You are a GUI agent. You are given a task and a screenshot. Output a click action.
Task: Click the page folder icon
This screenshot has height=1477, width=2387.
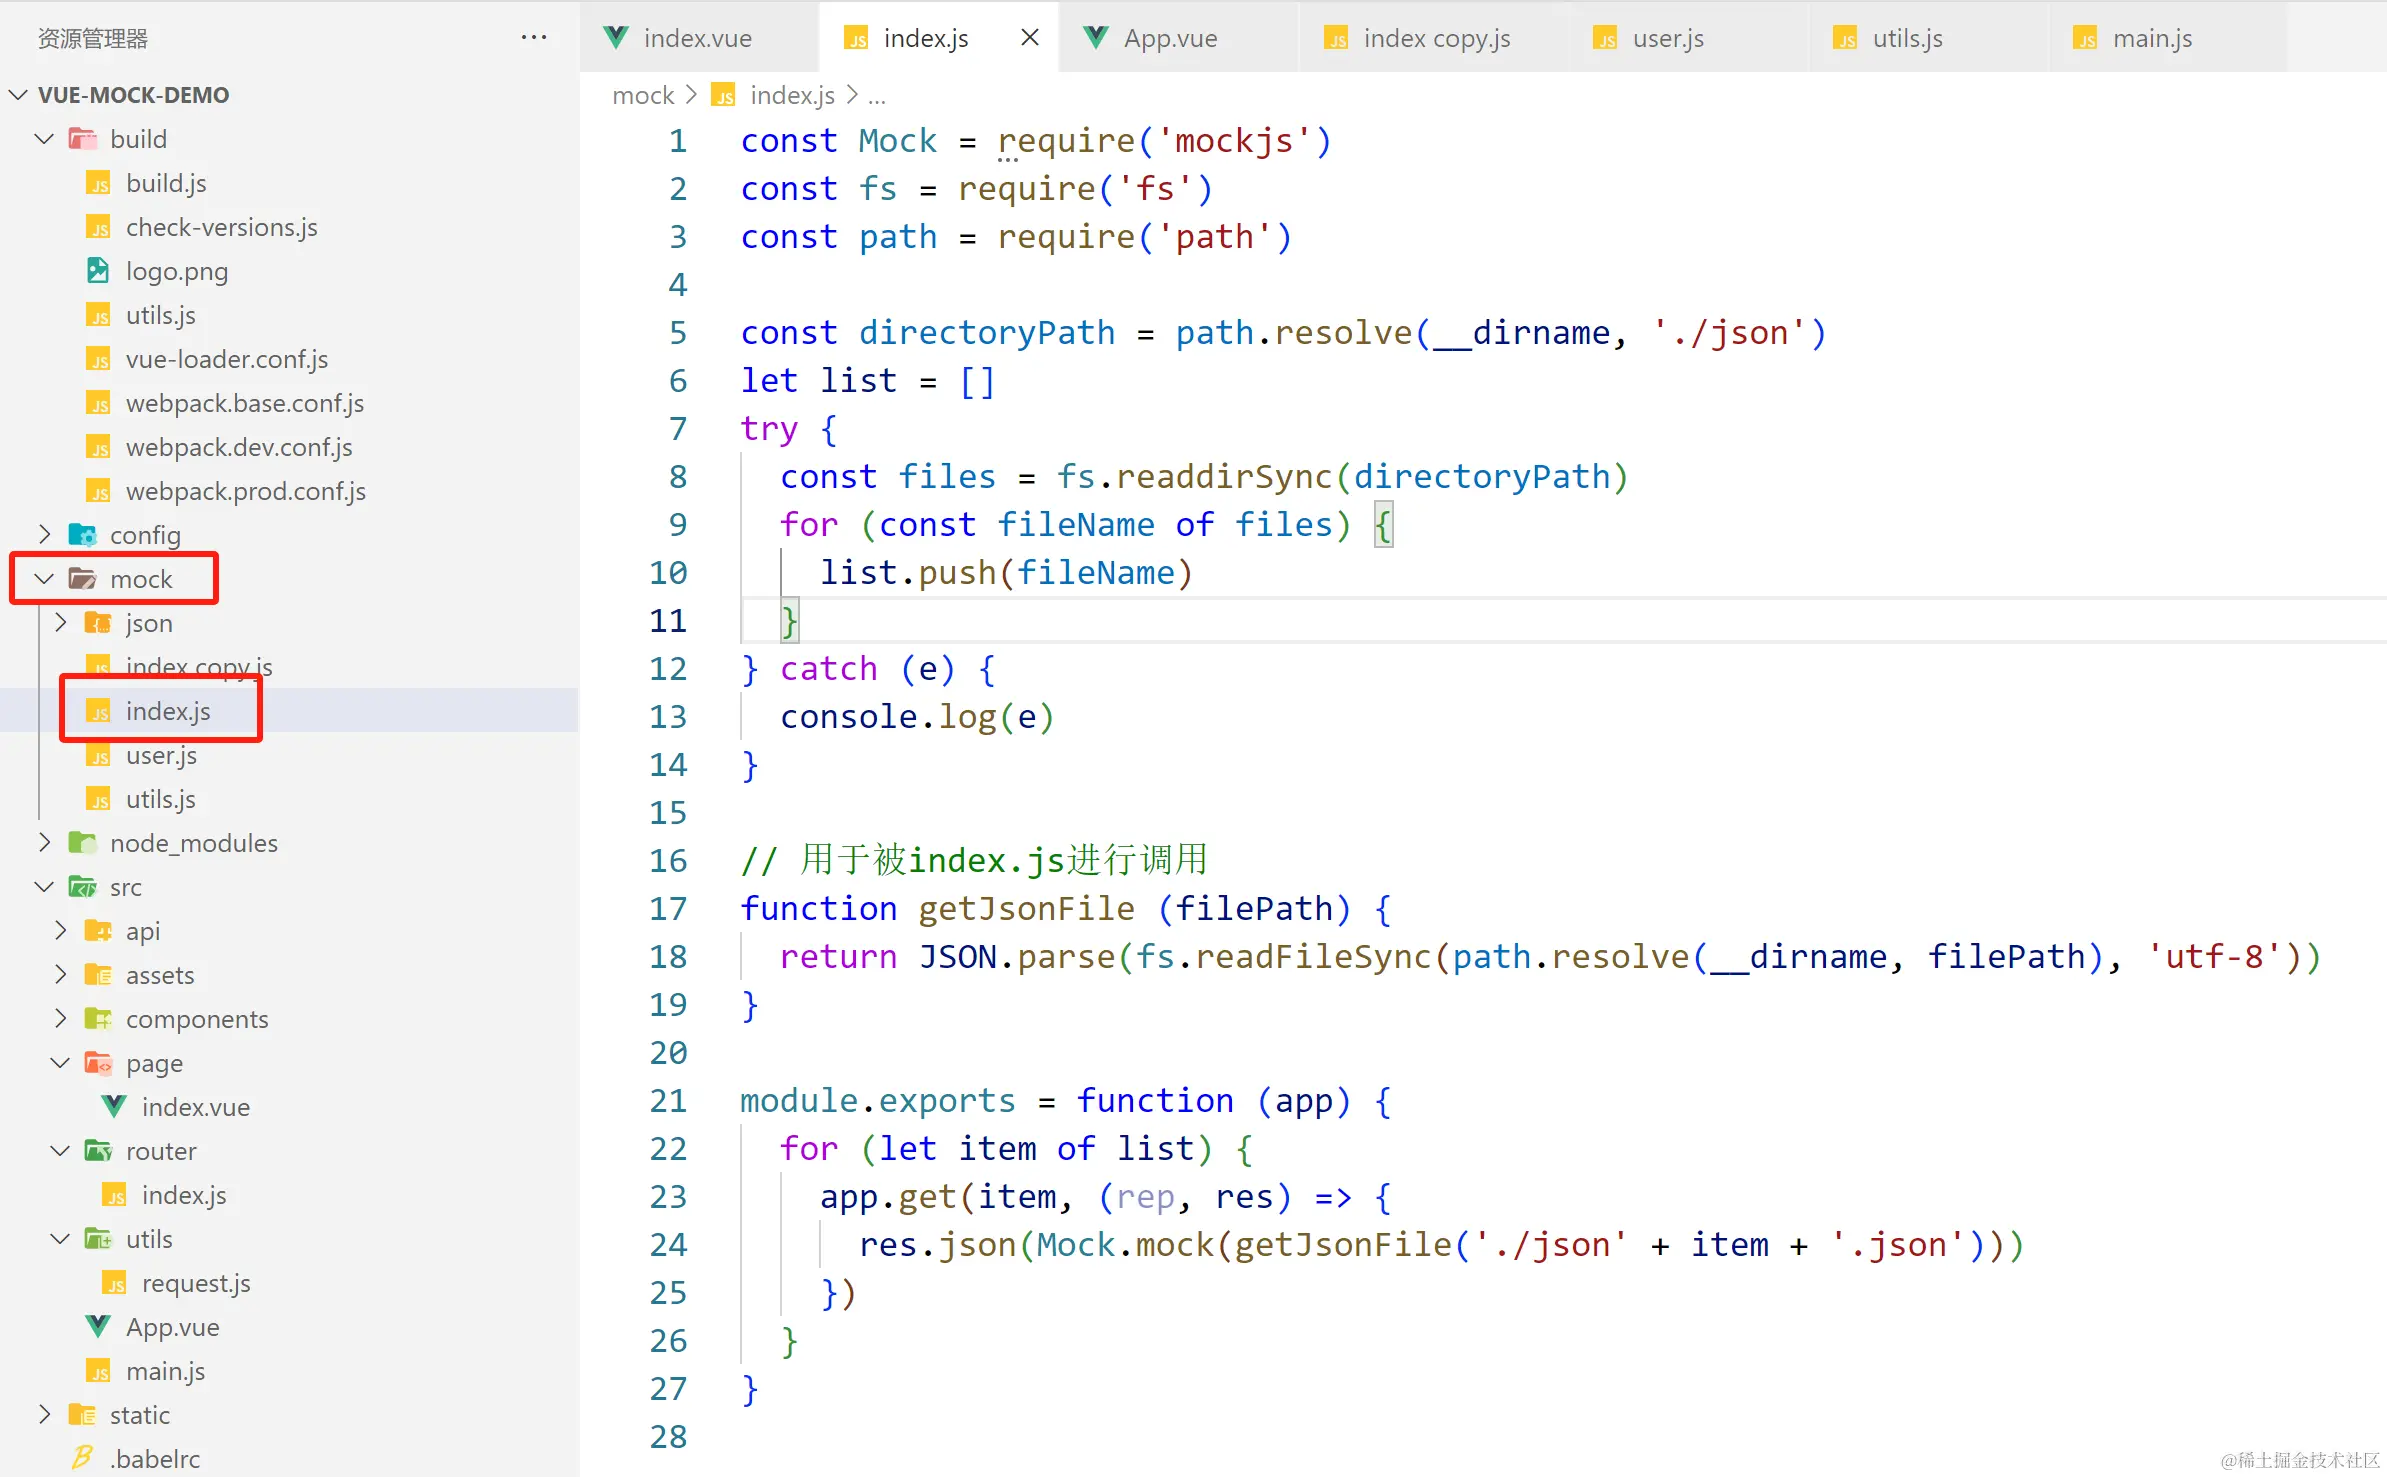[98, 1063]
